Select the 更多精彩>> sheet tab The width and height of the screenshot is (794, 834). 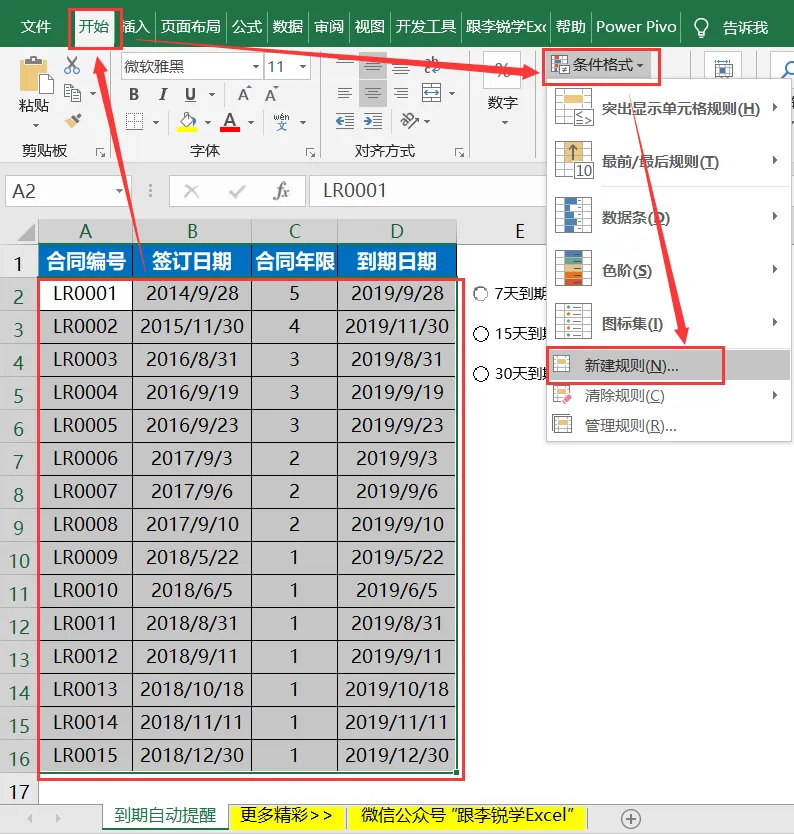coord(286,815)
